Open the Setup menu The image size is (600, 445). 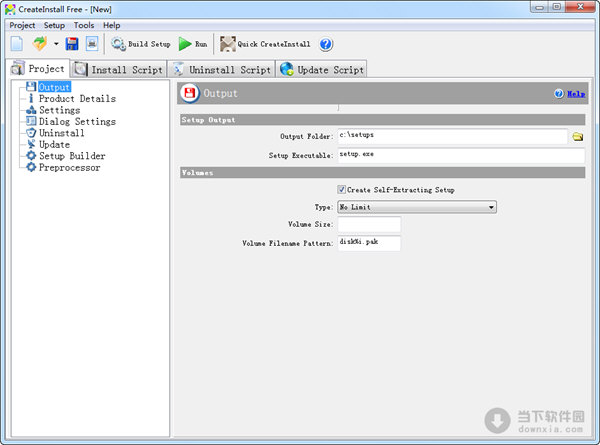pyautogui.click(x=54, y=25)
